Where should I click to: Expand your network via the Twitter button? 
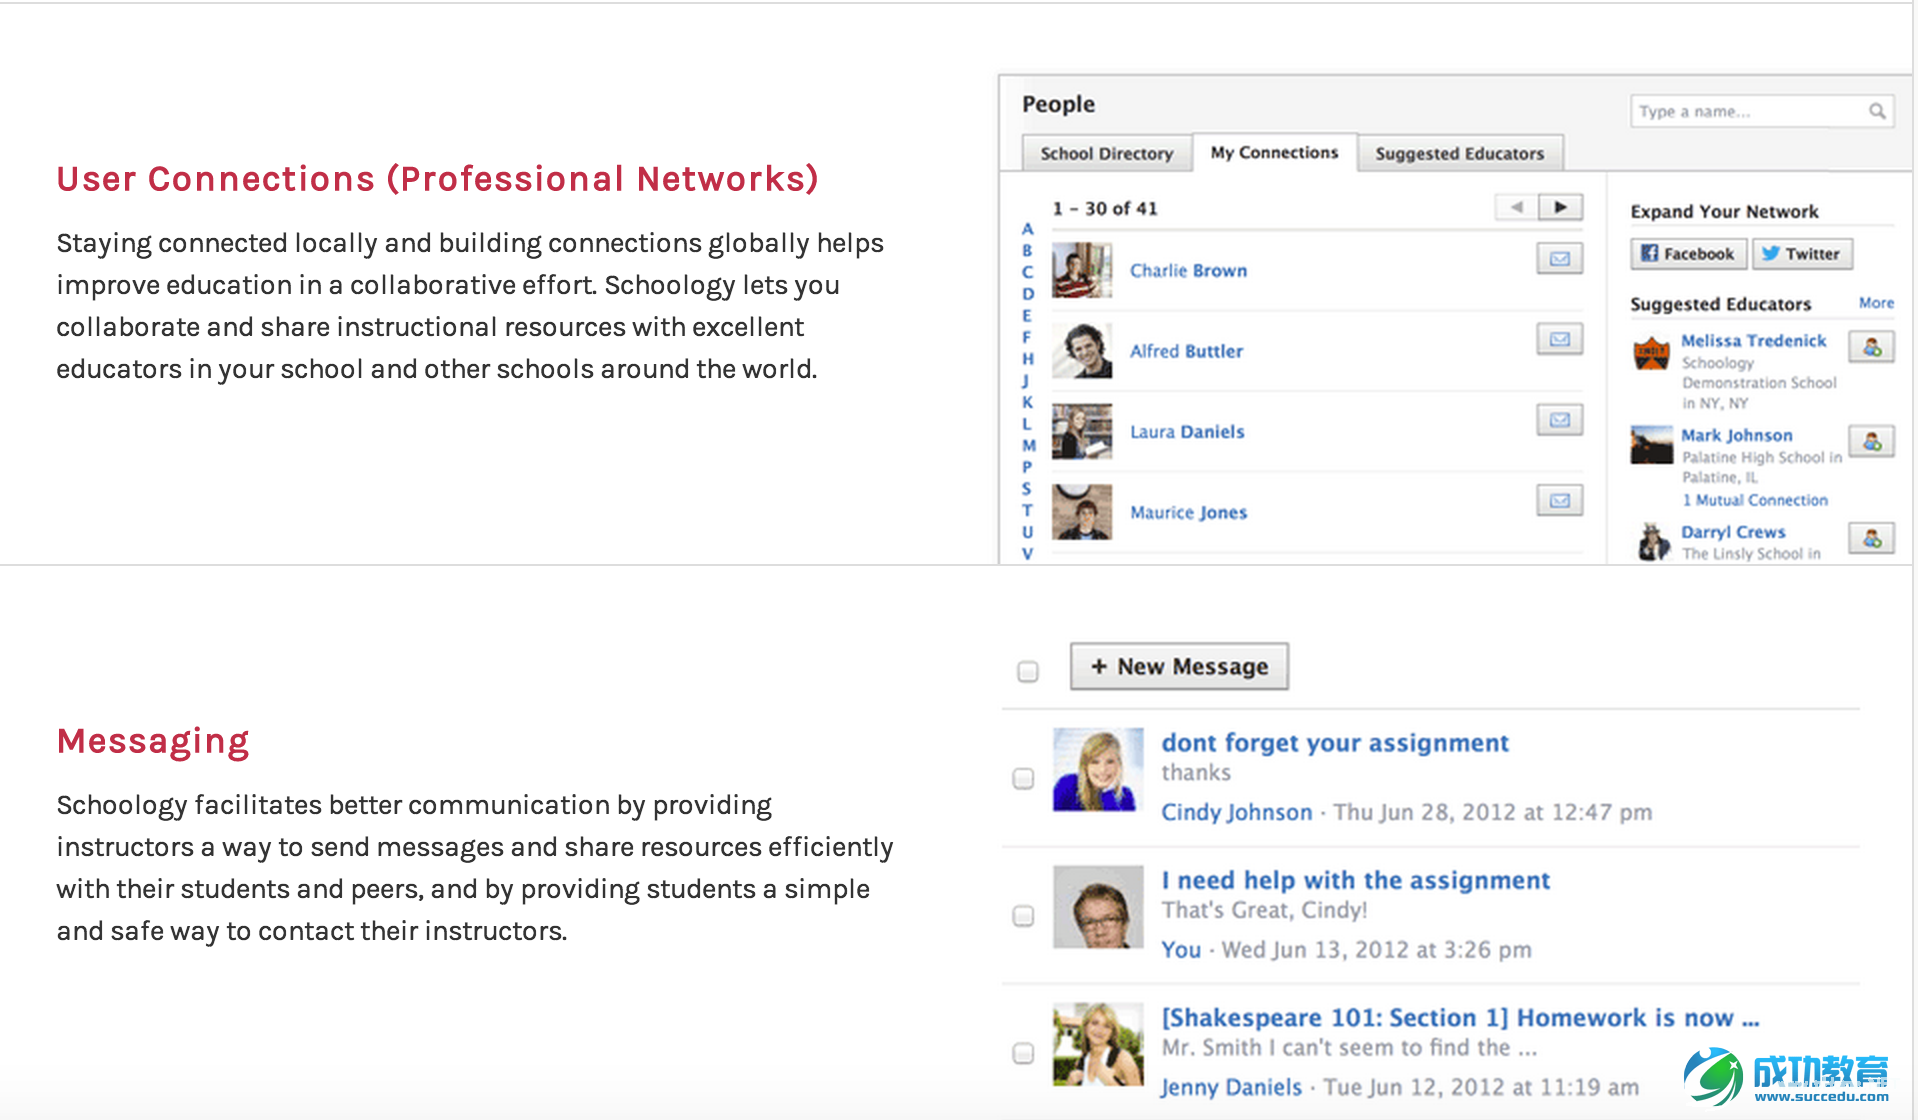[1801, 253]
